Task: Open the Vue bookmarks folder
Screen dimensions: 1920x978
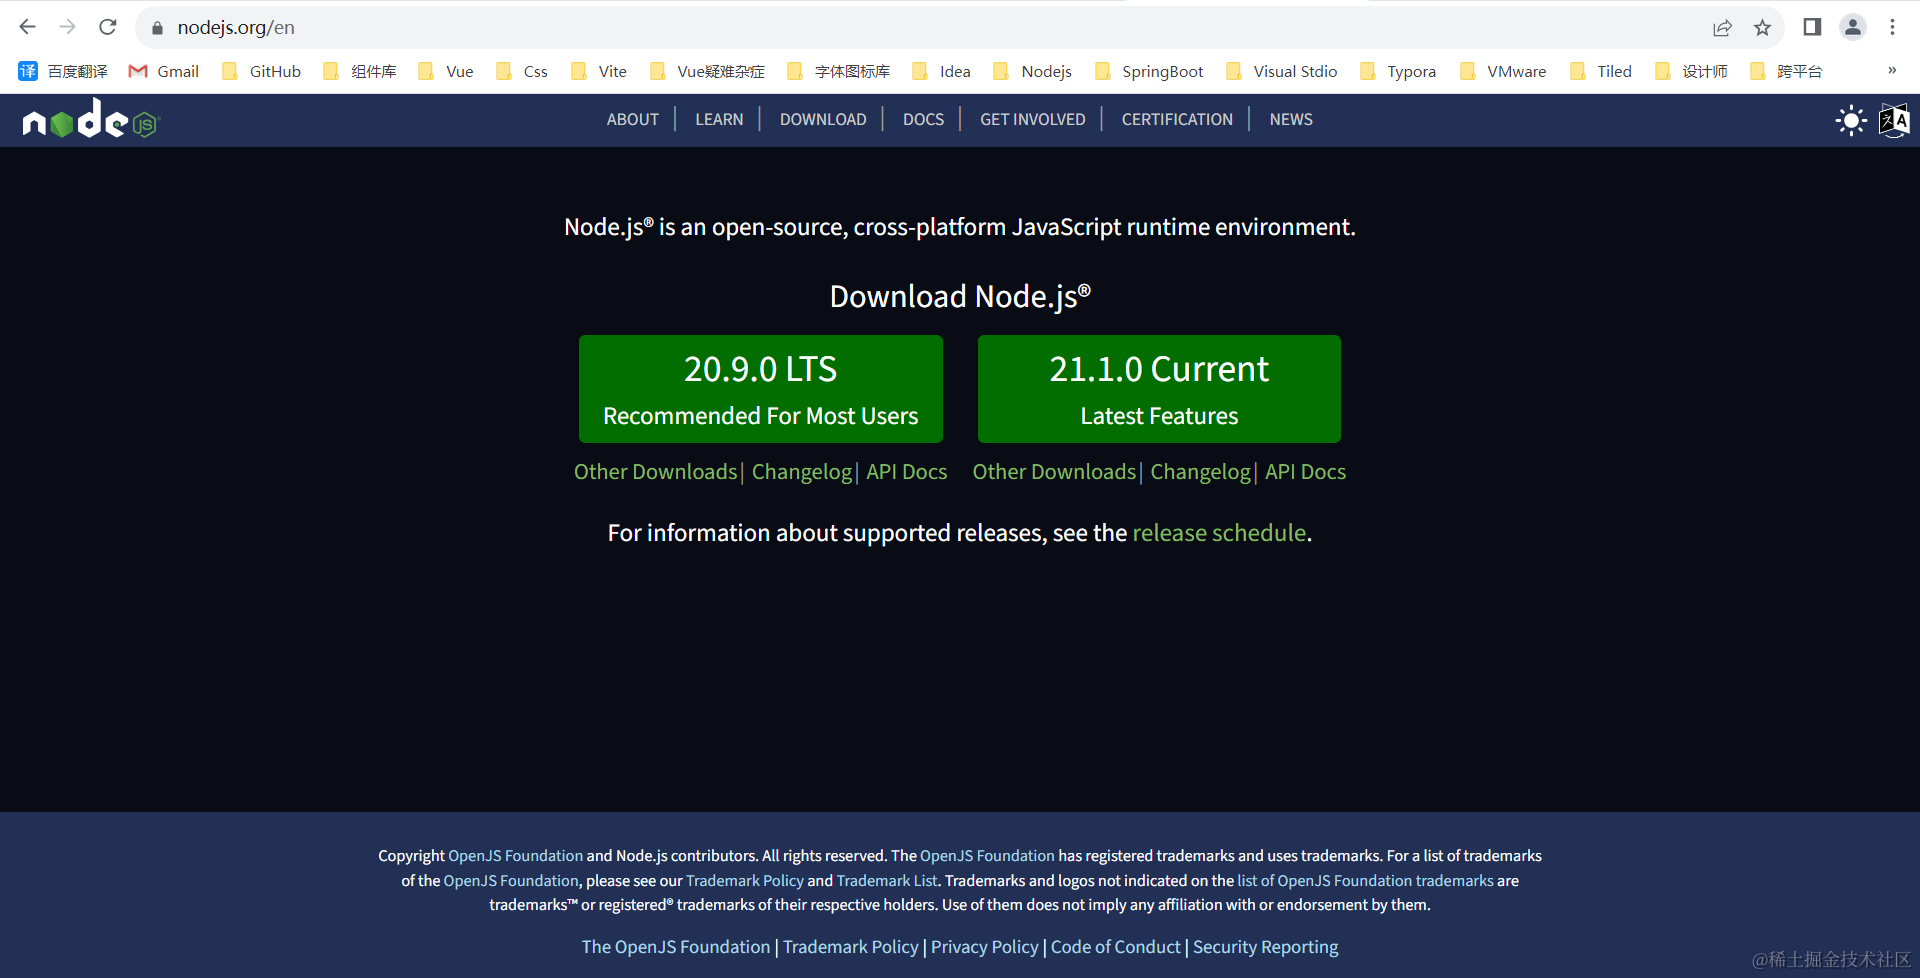Action: pos(445,71)
